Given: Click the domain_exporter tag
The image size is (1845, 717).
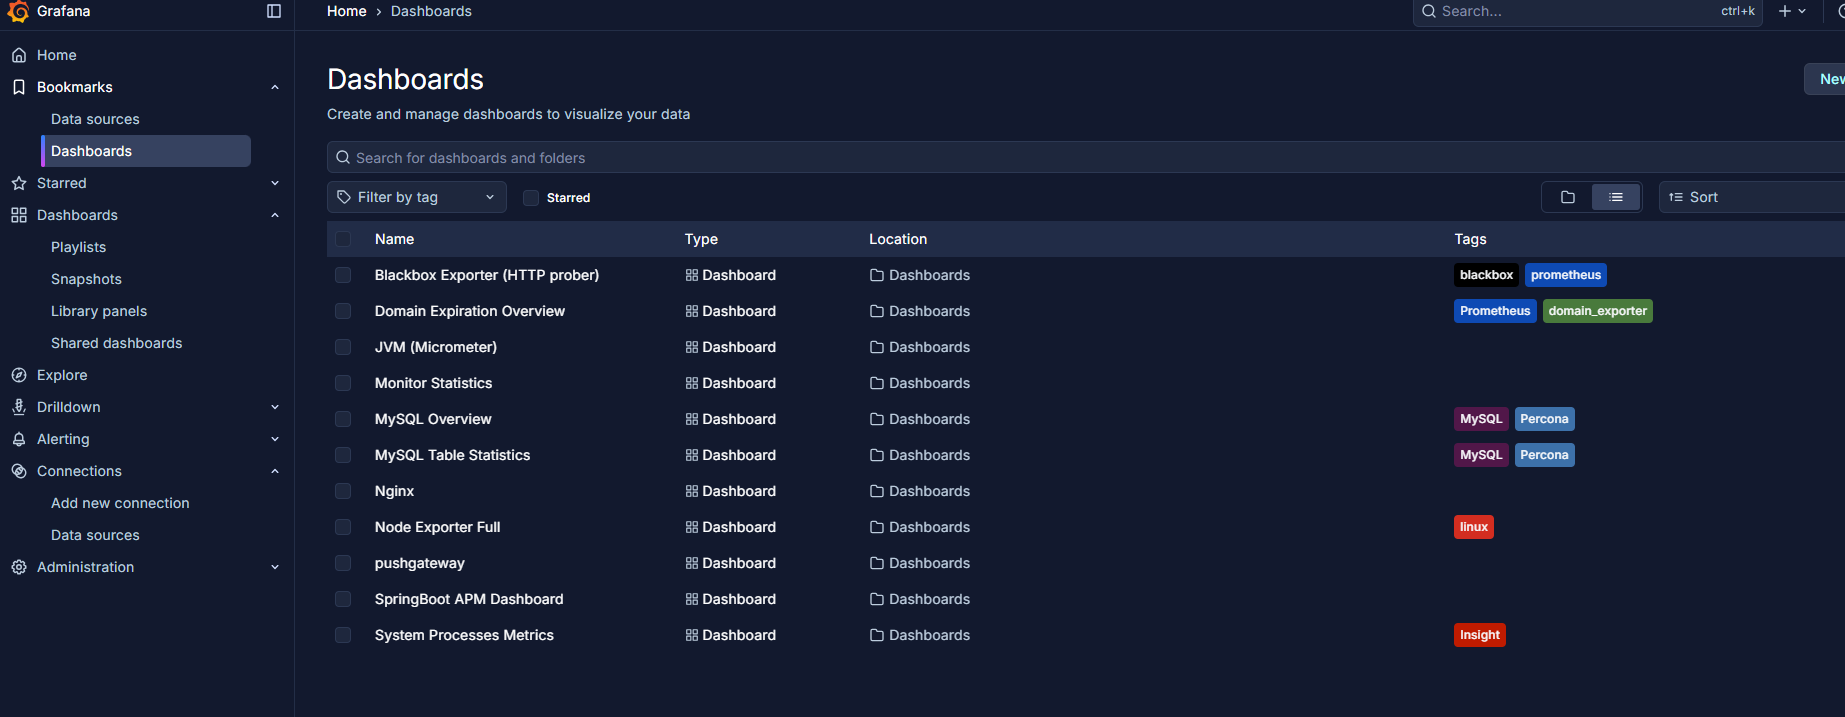Looking at the screenshot, I should 1597,311.
